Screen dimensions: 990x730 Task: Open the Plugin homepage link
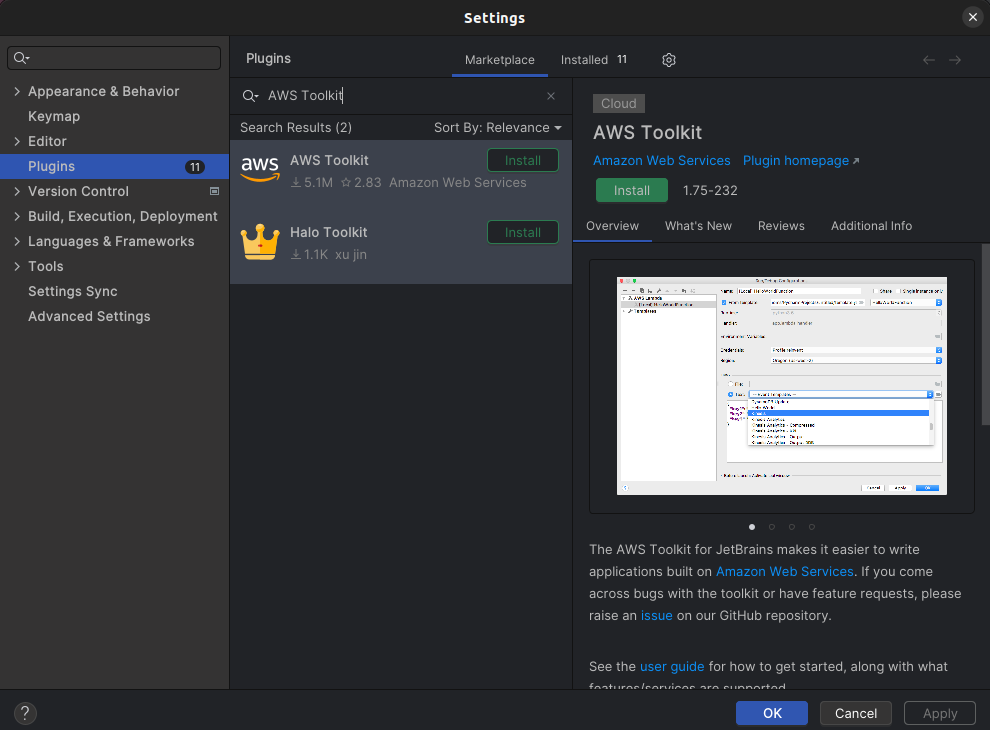click(x=793, y=160)
